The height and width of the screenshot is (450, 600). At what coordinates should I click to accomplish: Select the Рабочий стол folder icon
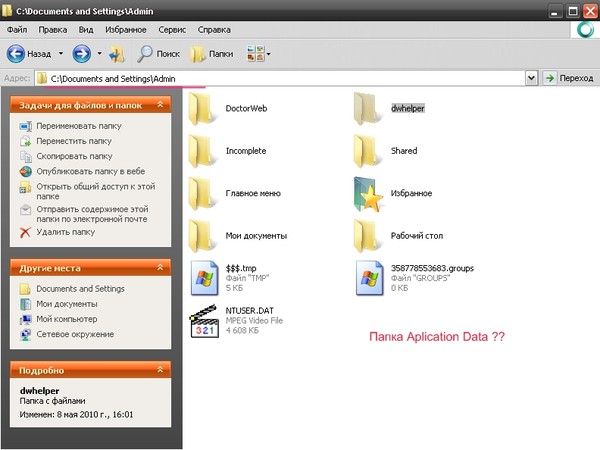367,236
